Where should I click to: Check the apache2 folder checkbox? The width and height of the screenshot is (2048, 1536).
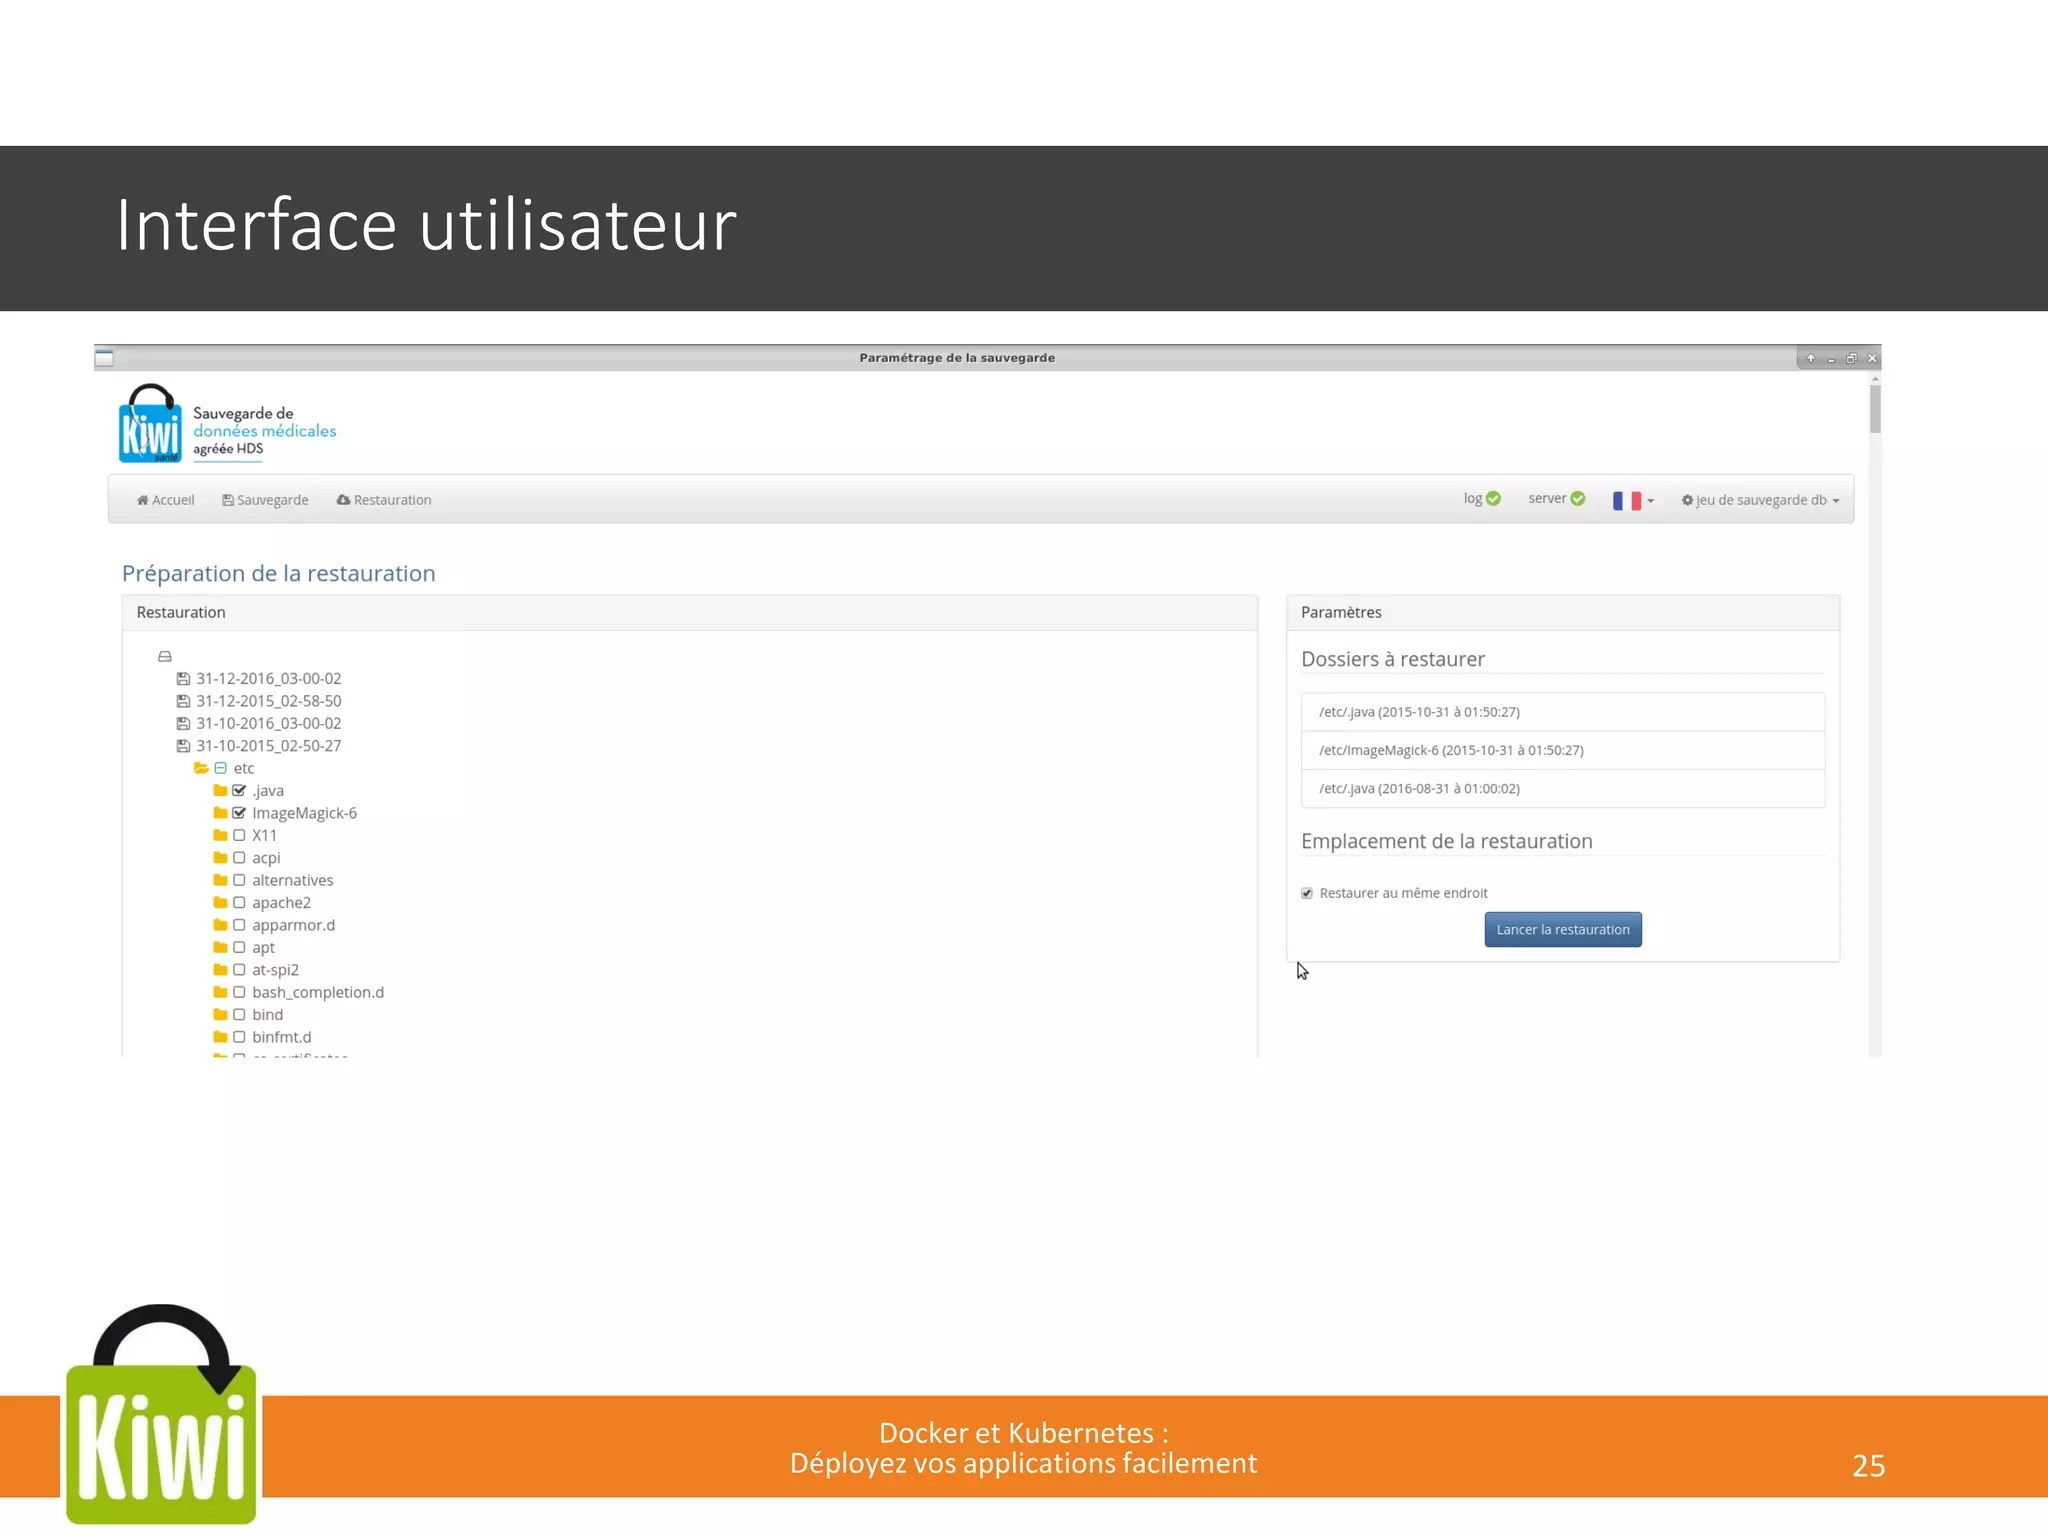pyautogui.click(x=239, y=902)
